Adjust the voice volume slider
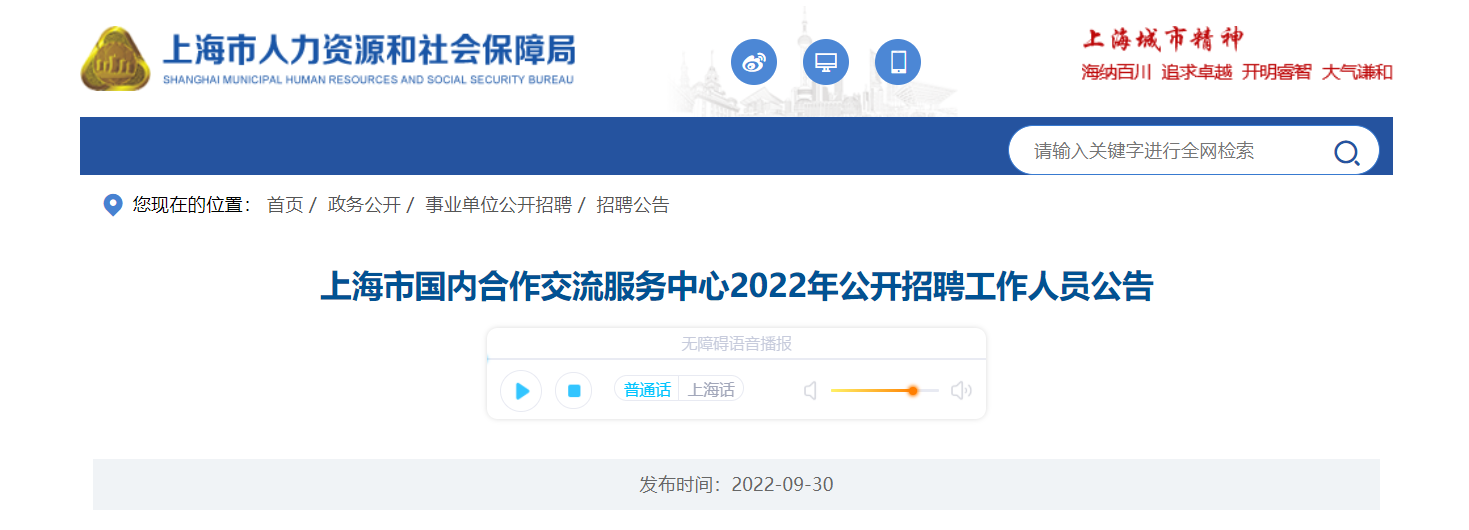This screenshot has height=530, width=1469. coord(884,391)
